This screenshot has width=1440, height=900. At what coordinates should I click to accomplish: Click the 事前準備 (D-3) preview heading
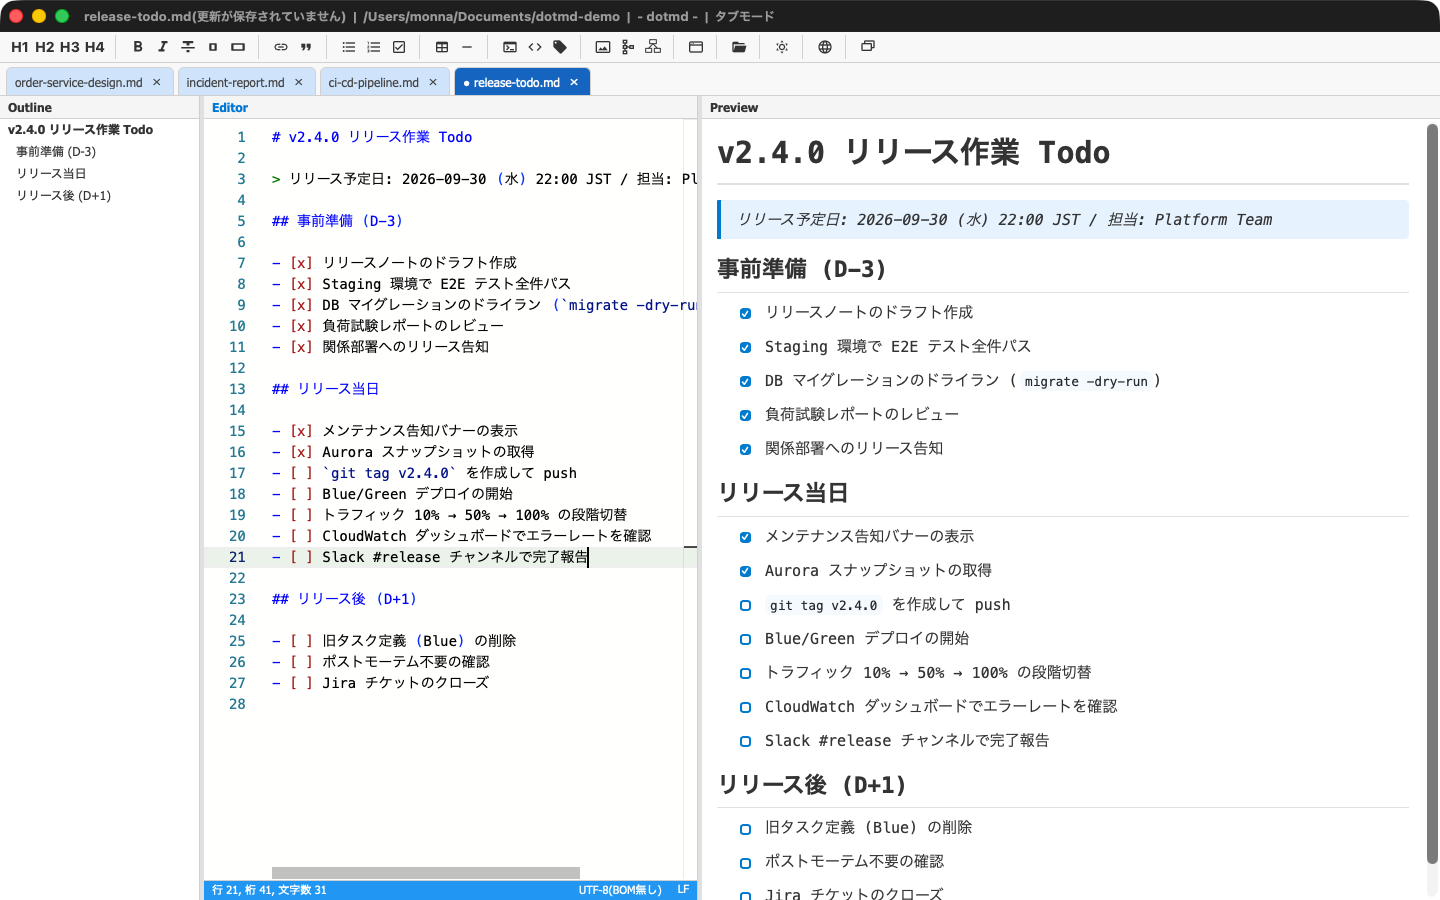802,269
